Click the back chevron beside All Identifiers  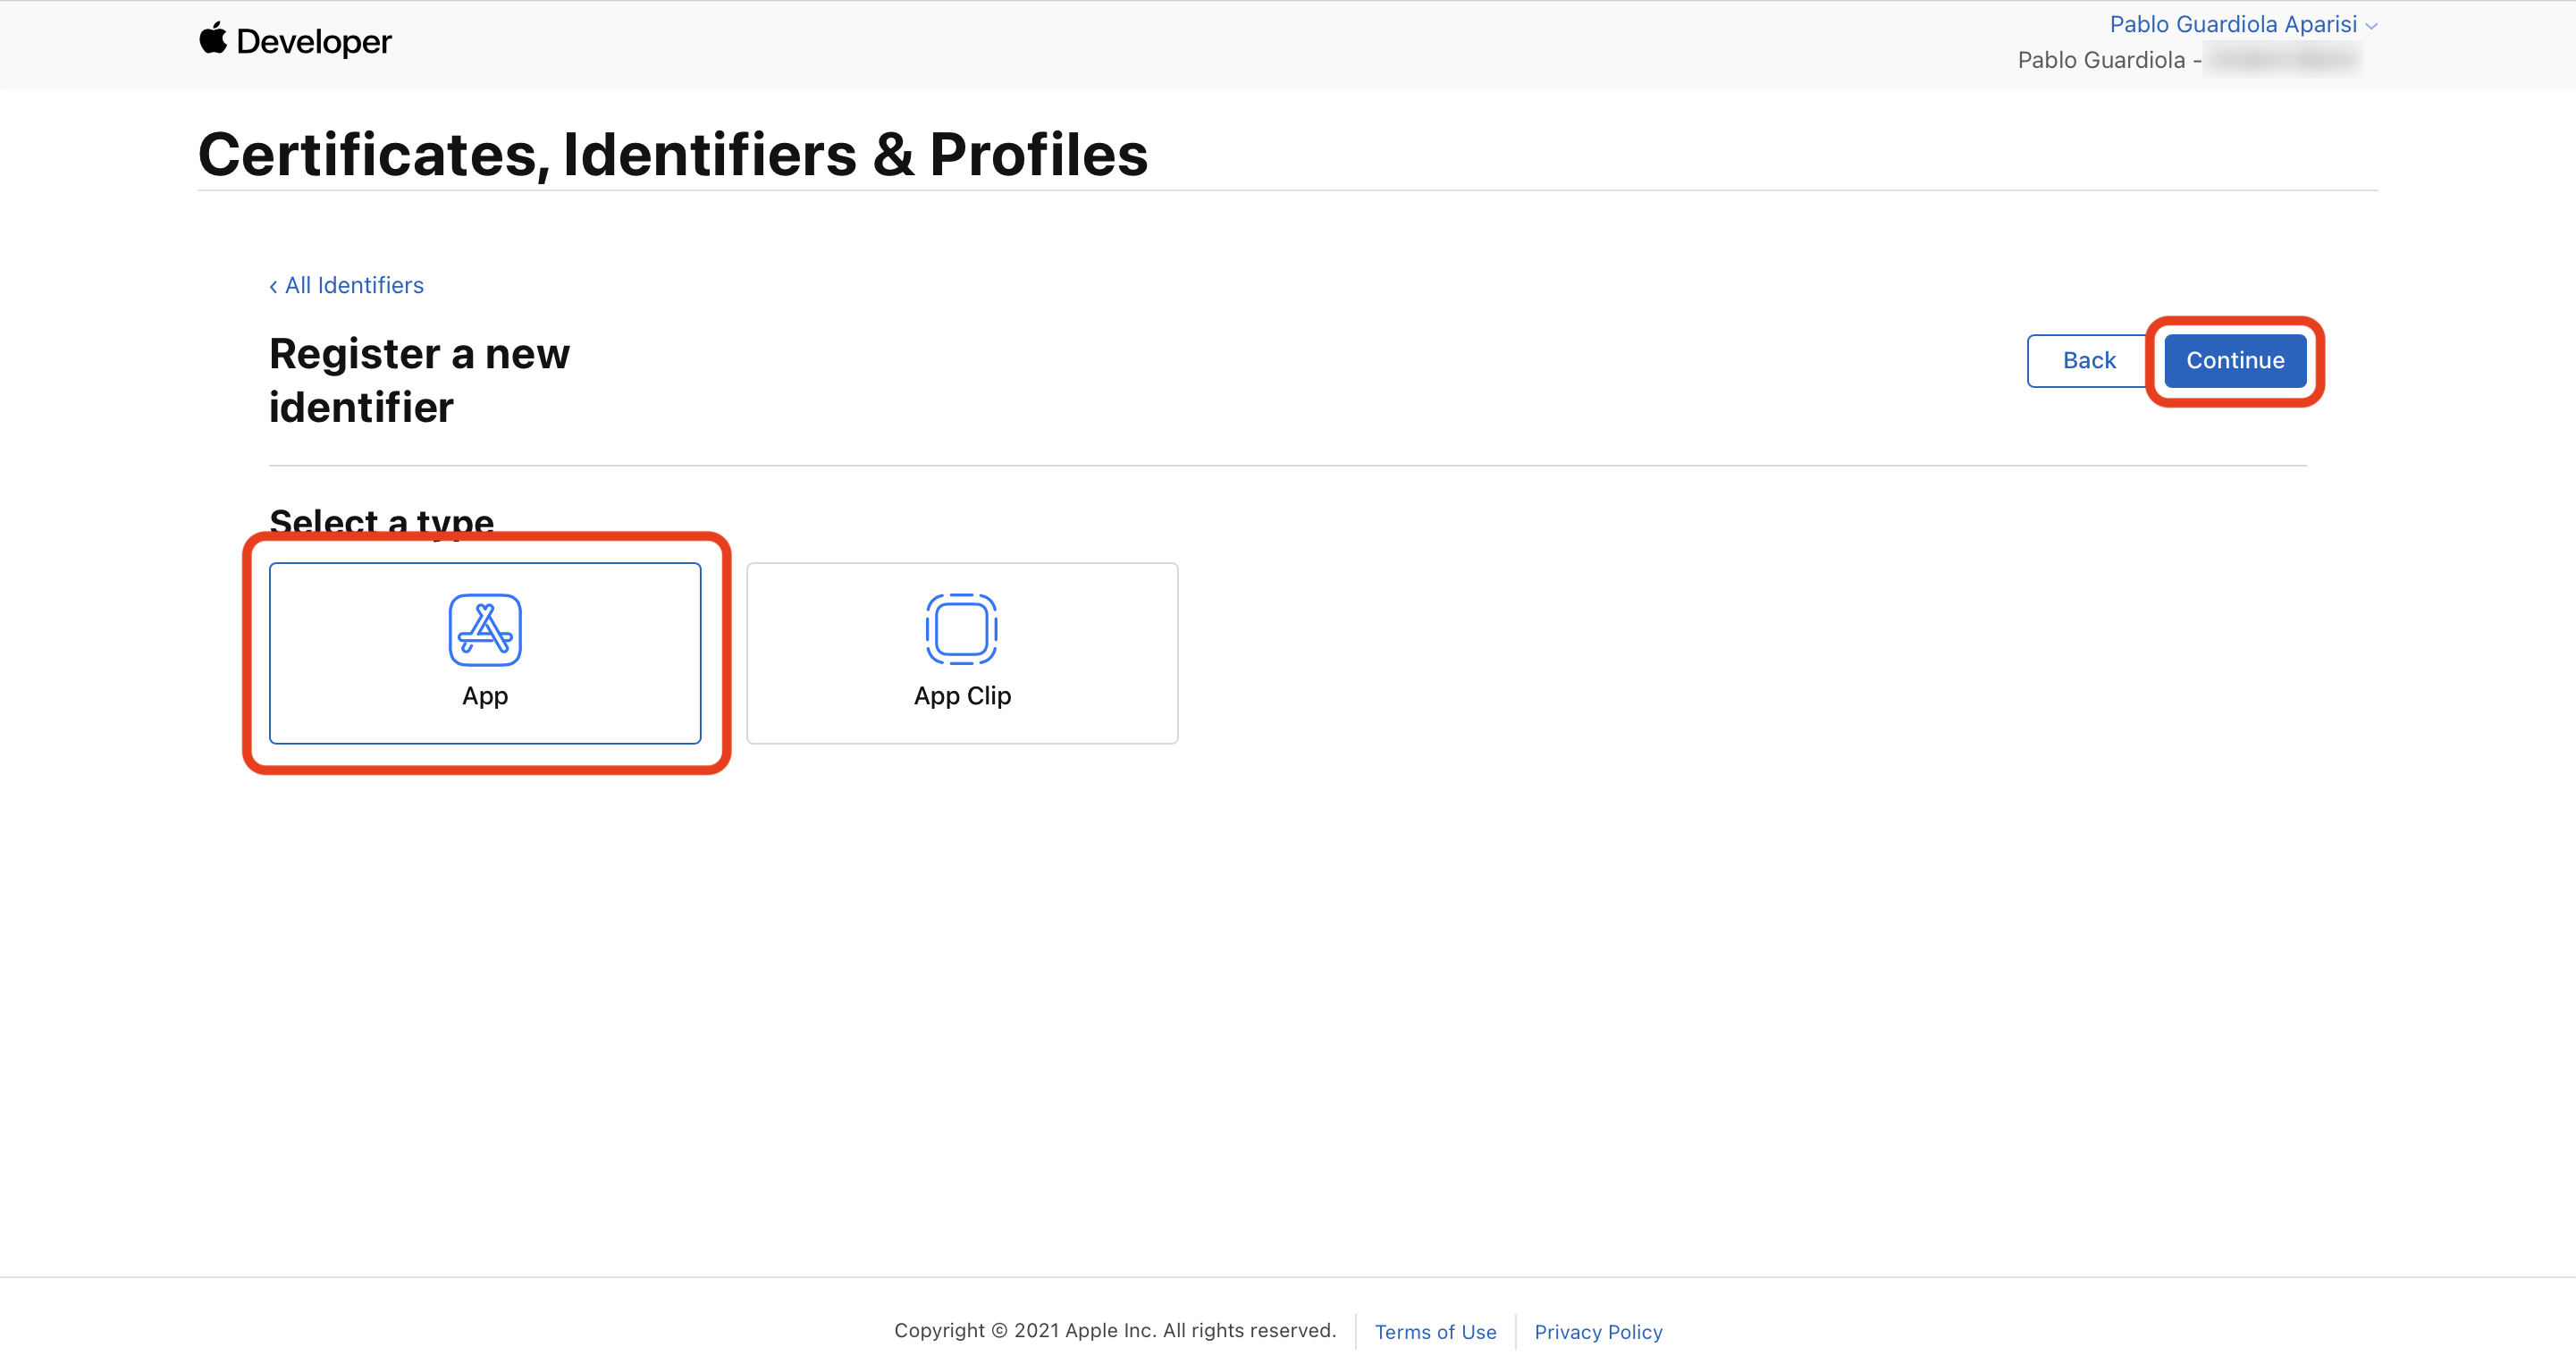click(273, 287)
